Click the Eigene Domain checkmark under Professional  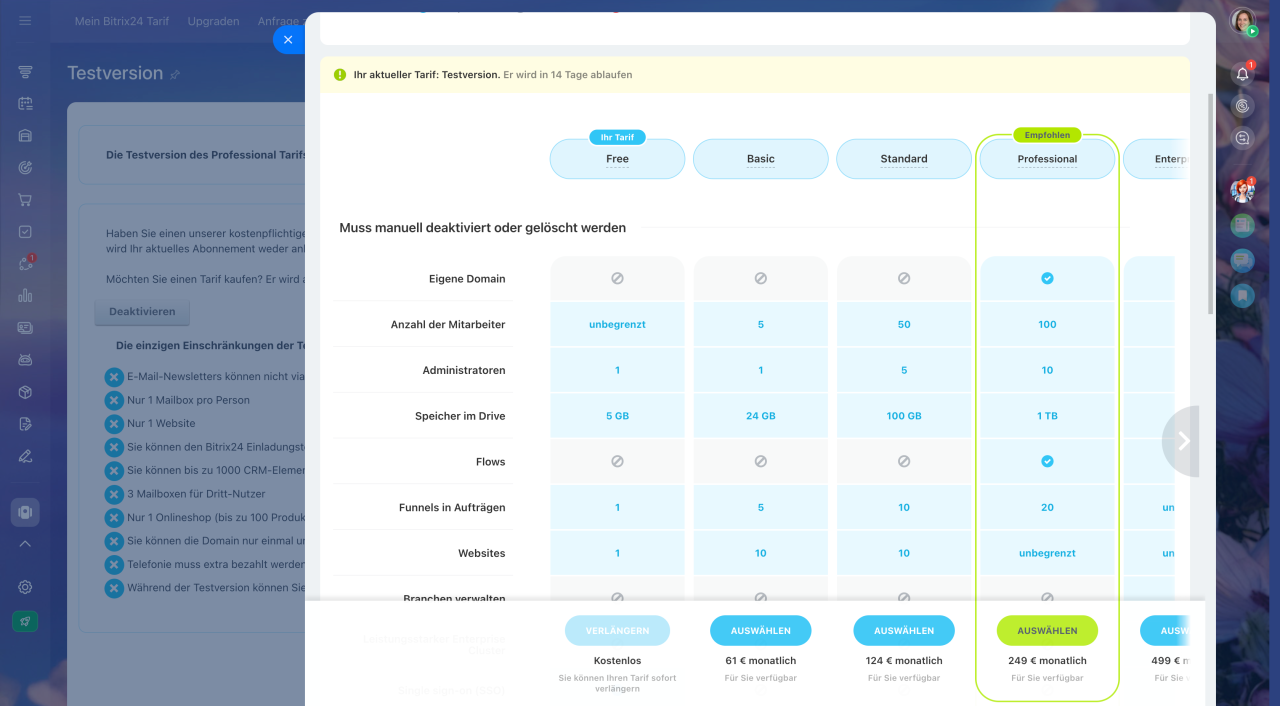click(x=1047, y=278)
